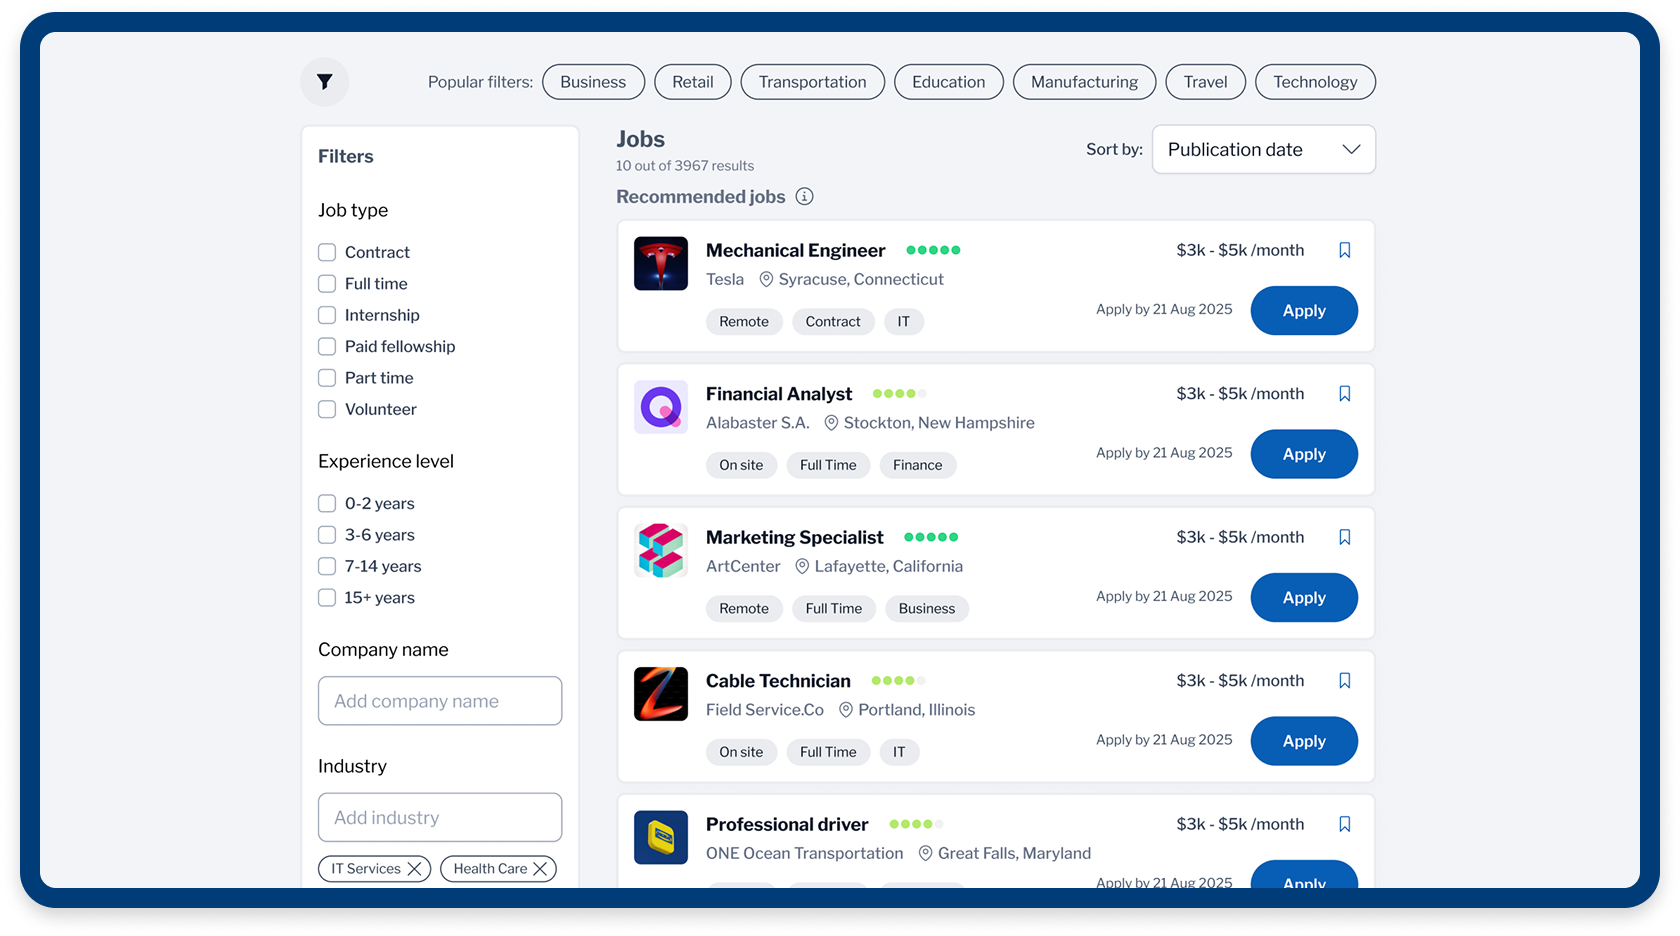1680x936 pixels.
Task: Enable the Internship checkbox
Action: pyautogui.click(x=327, y=315)
